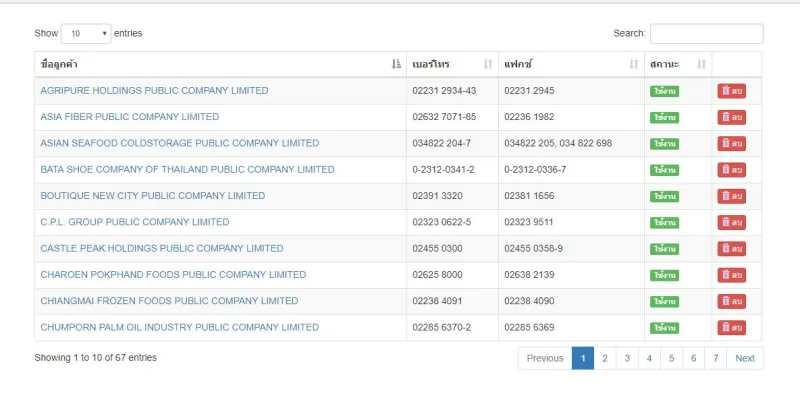The width and height of the screenshot is (800, 406).
Task: Delete the C.P.L. GROUP row
Action: coord(732,222)
